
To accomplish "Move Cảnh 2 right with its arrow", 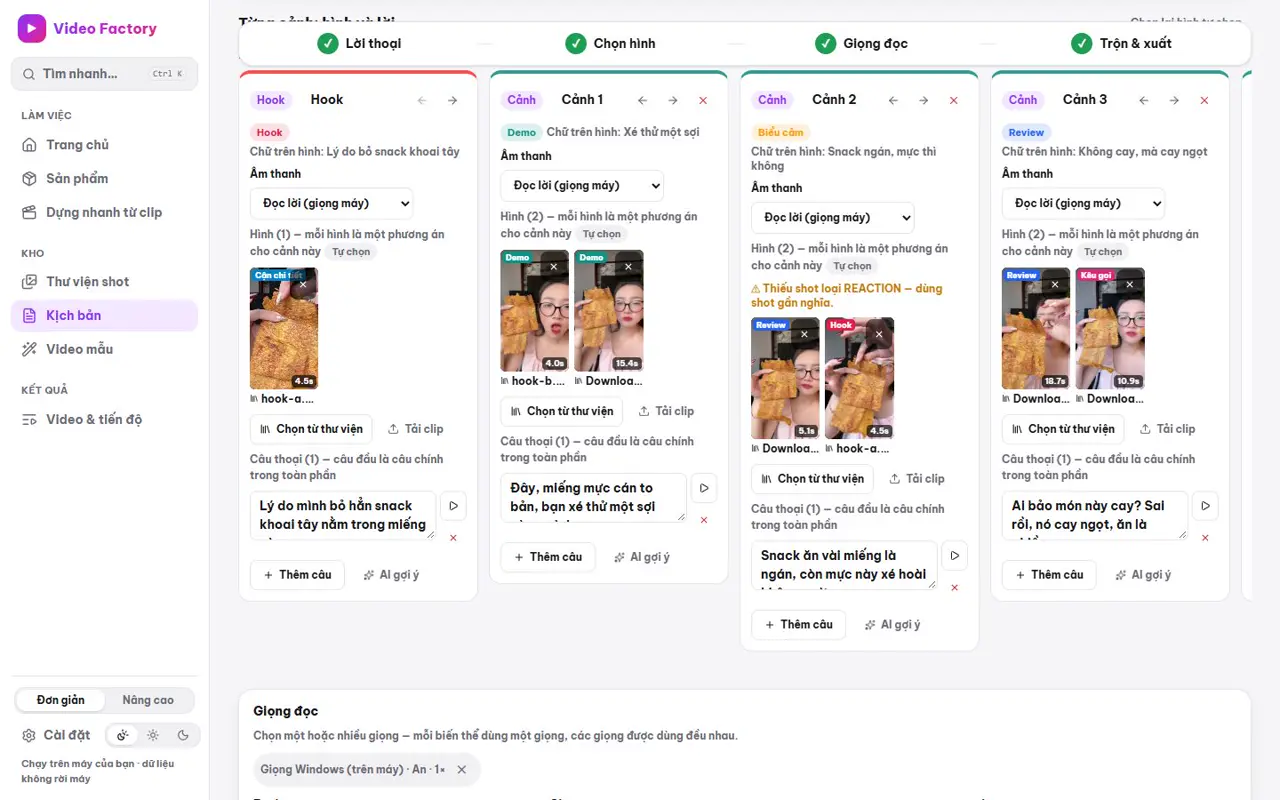I will [x=924, y=100].
